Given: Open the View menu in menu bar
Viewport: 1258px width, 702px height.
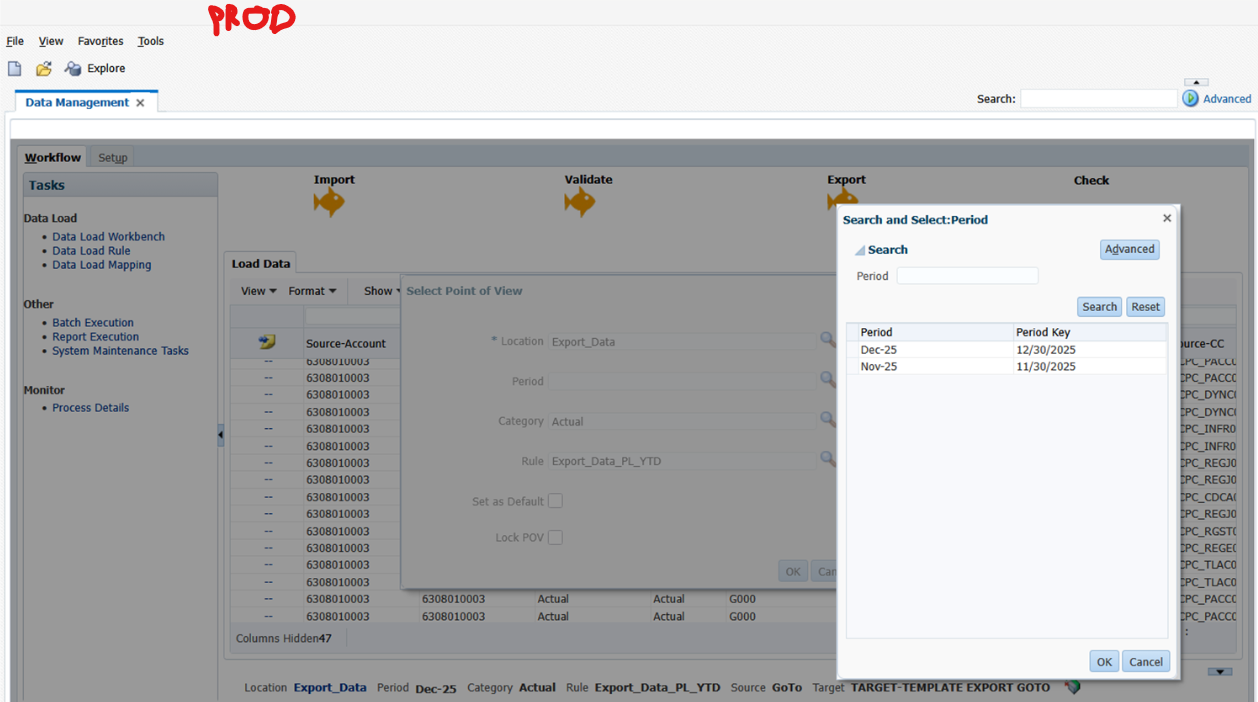Looking at the screenshot, I should pyautogui.click(x=51, y=41).
